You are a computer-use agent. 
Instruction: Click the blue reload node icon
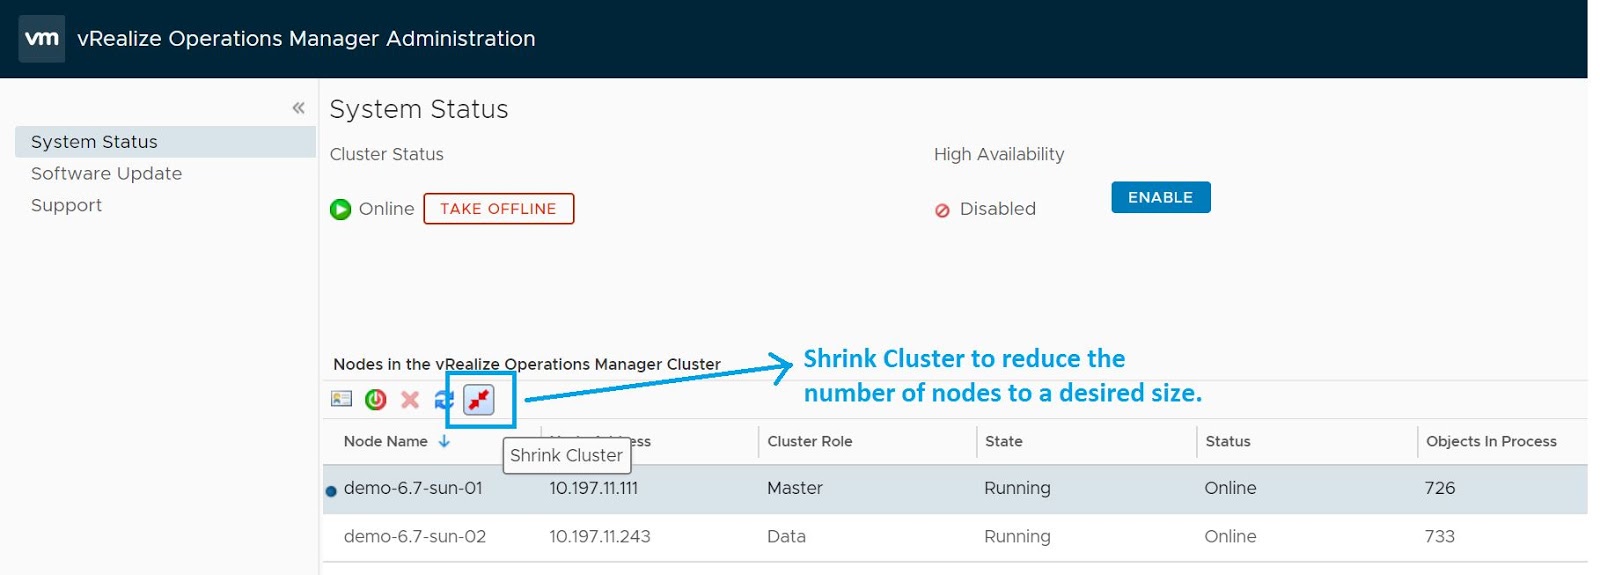(443, 400)
